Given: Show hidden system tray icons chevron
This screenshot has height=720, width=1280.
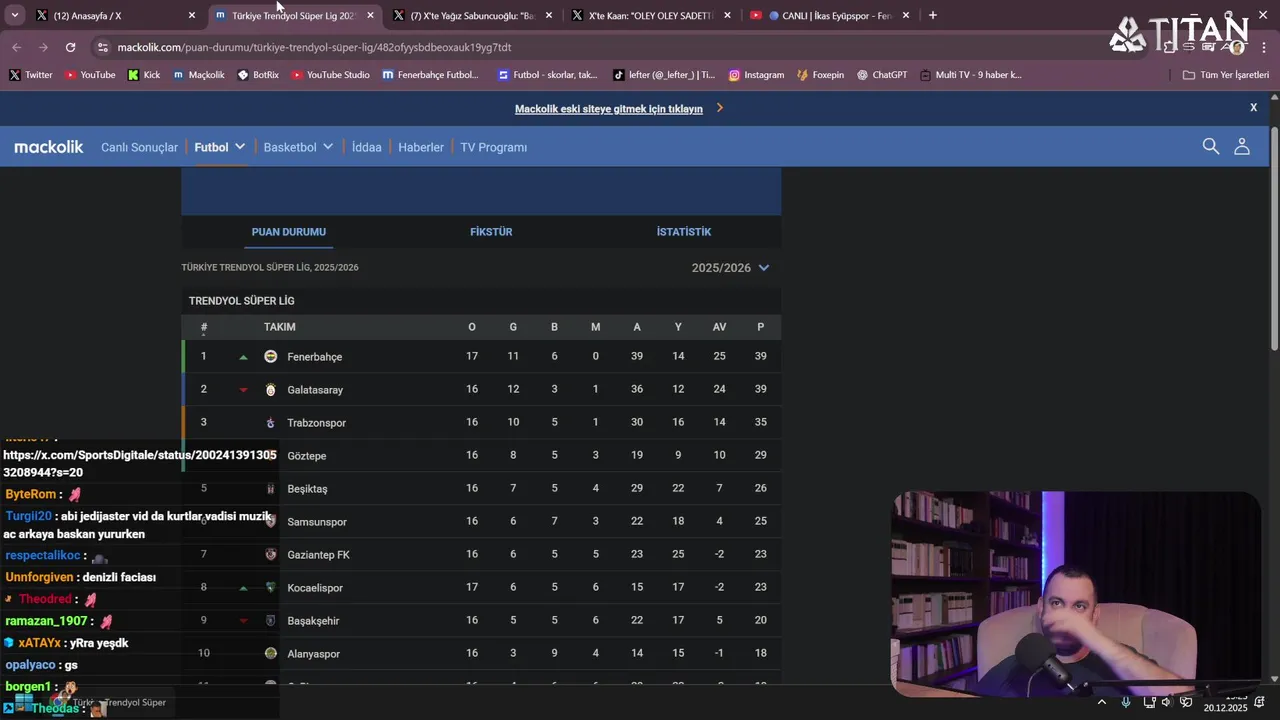Looking at the screenshot, I should point(1102,702).
